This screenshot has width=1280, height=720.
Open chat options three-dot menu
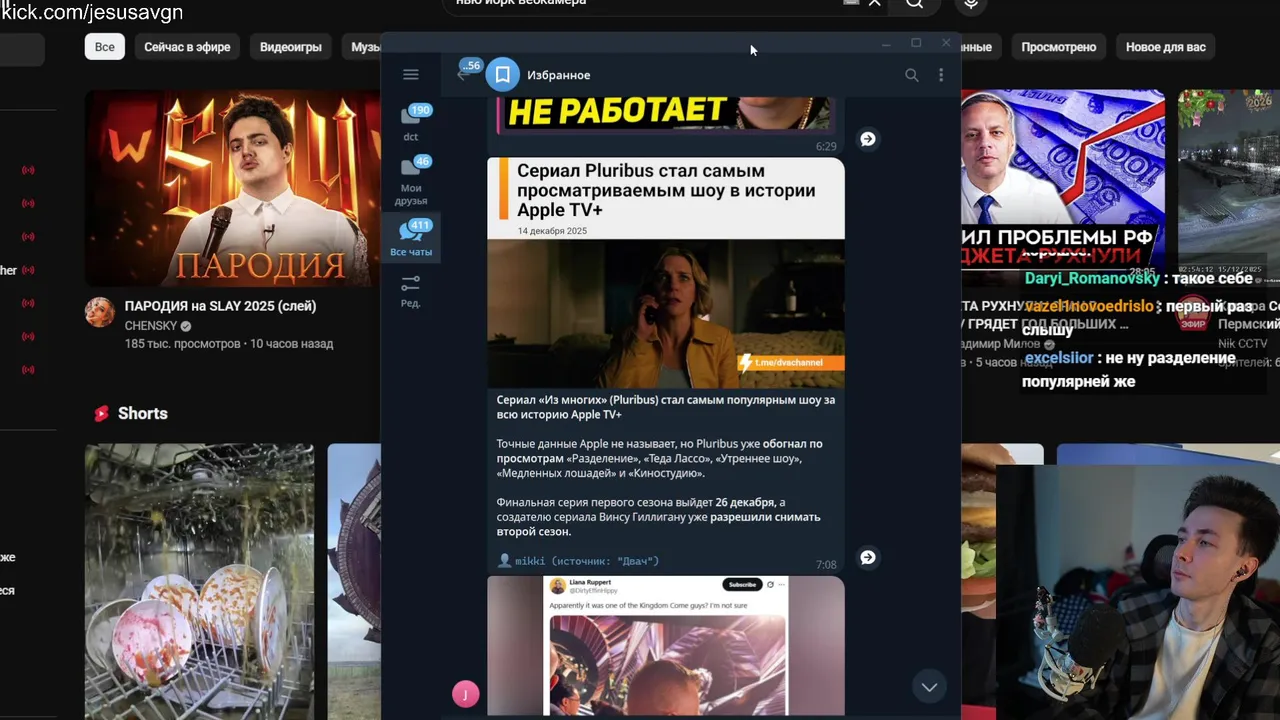tap(940, 75)
